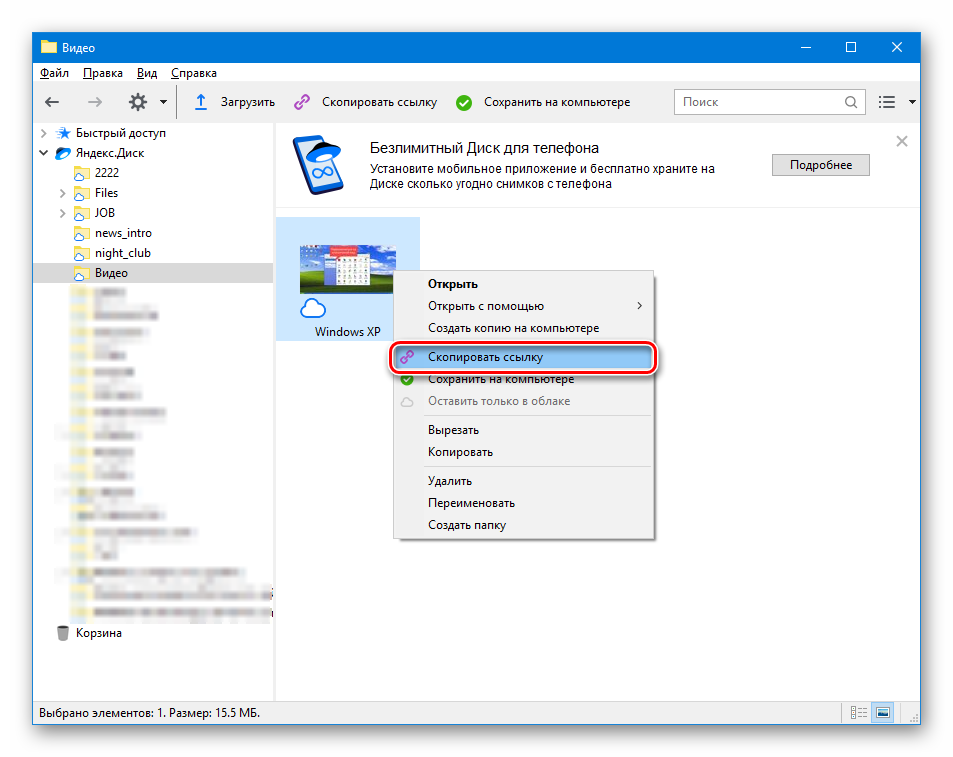Click the cloud icon under the thumbnail
Viewport: 953px width, 757px height.
tap(313, 309)
